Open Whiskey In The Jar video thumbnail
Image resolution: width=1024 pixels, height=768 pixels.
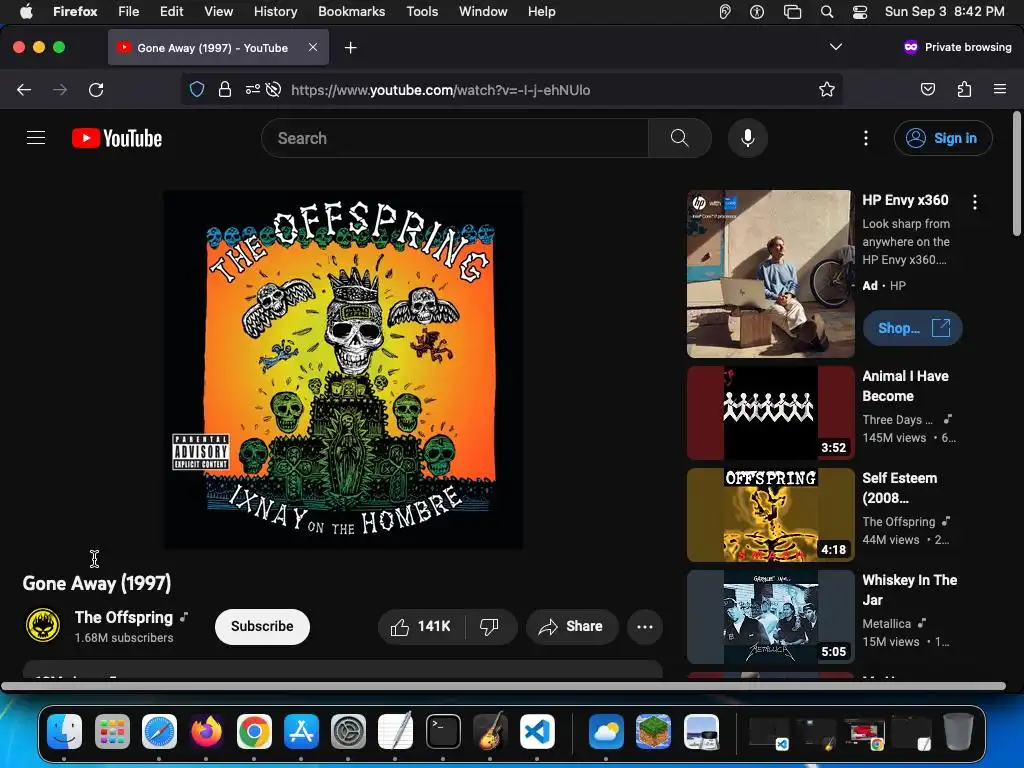771,616
